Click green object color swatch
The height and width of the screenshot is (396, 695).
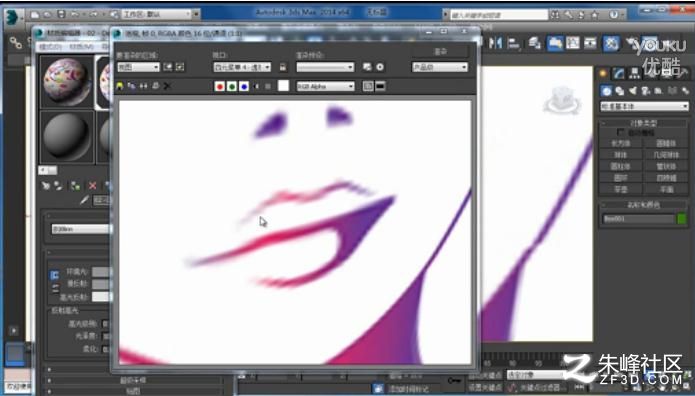coord(682,219)
